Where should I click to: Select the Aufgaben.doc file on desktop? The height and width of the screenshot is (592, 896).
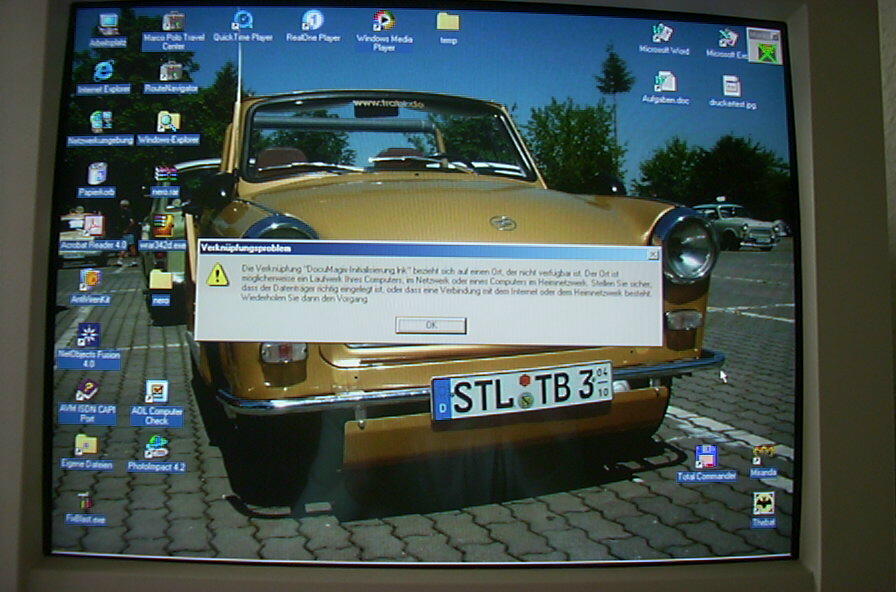point(665,83)
